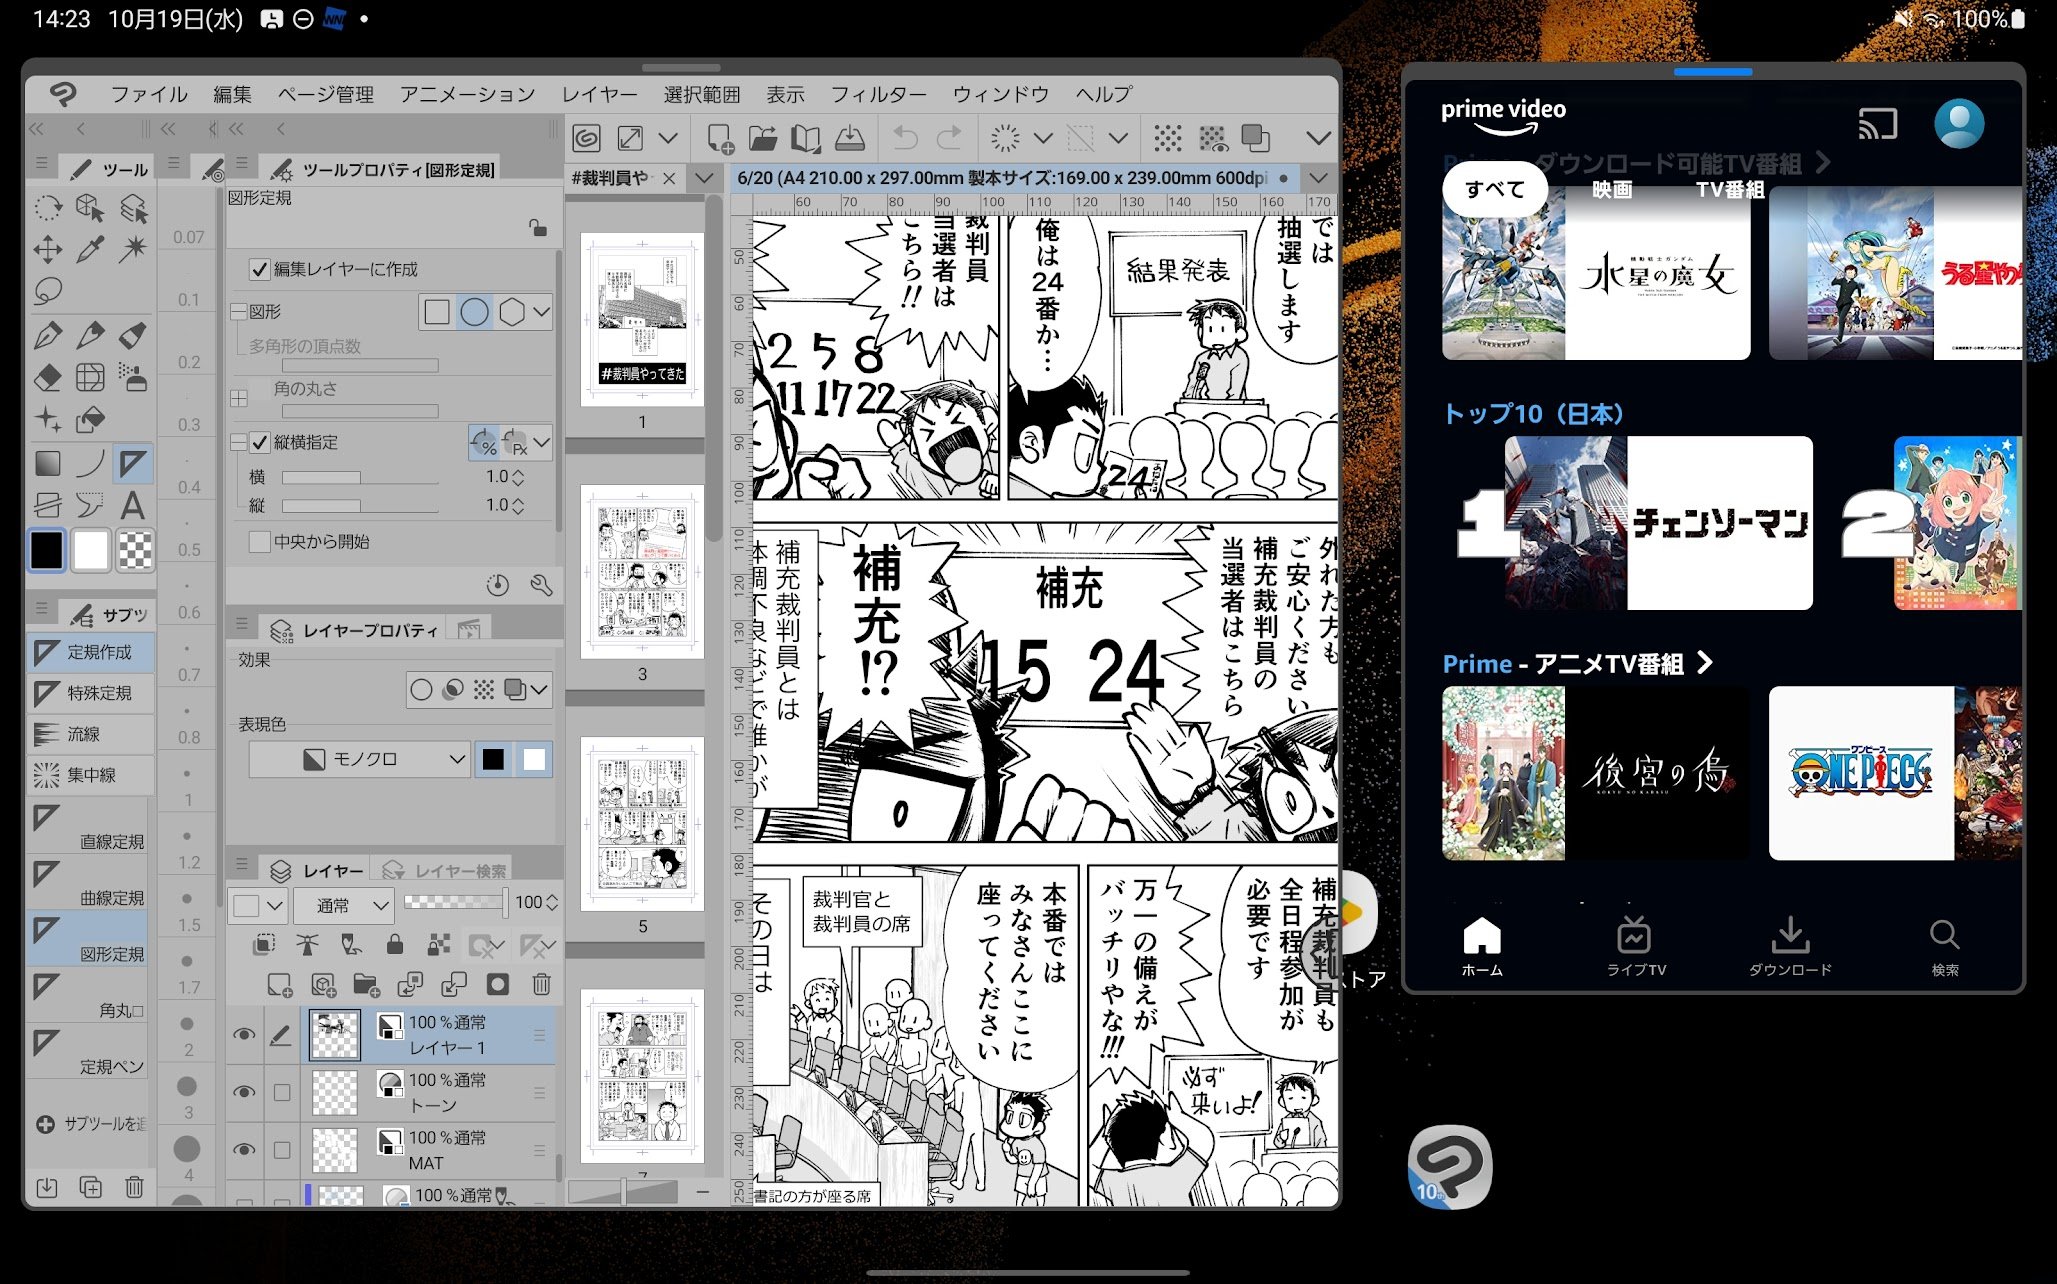Select the Gradient tool
The width and height of the screenshot is (2057, 1284).
(47, 463)
